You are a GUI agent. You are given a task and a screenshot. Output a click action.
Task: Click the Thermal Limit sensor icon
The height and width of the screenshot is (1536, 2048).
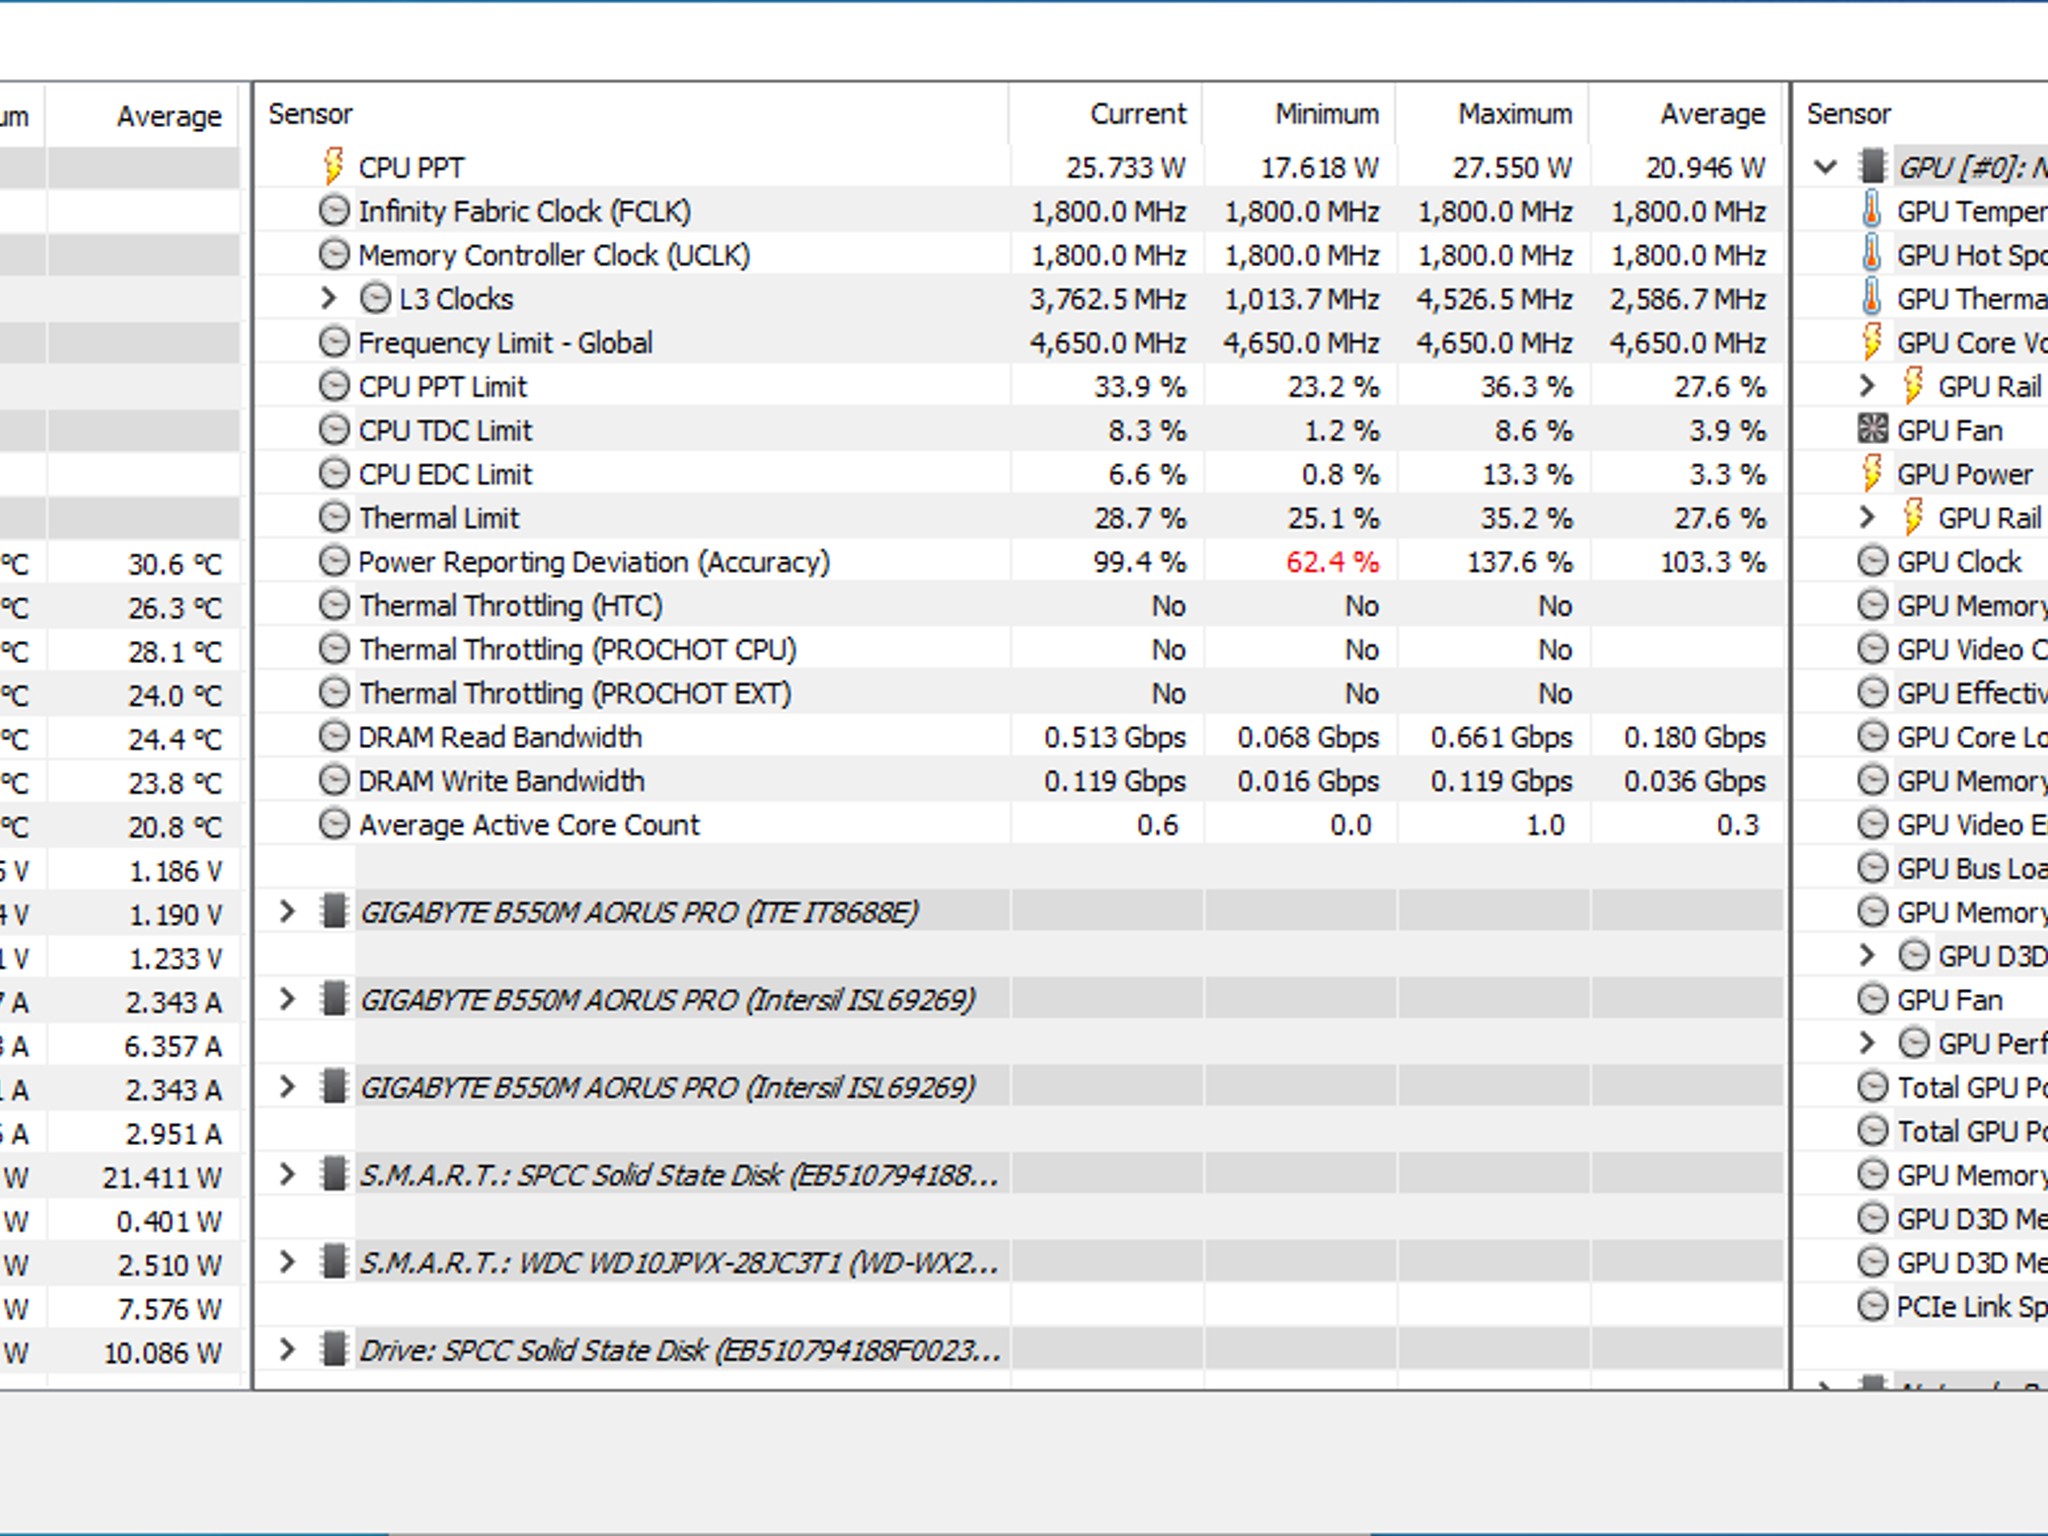tap(334, 517)
